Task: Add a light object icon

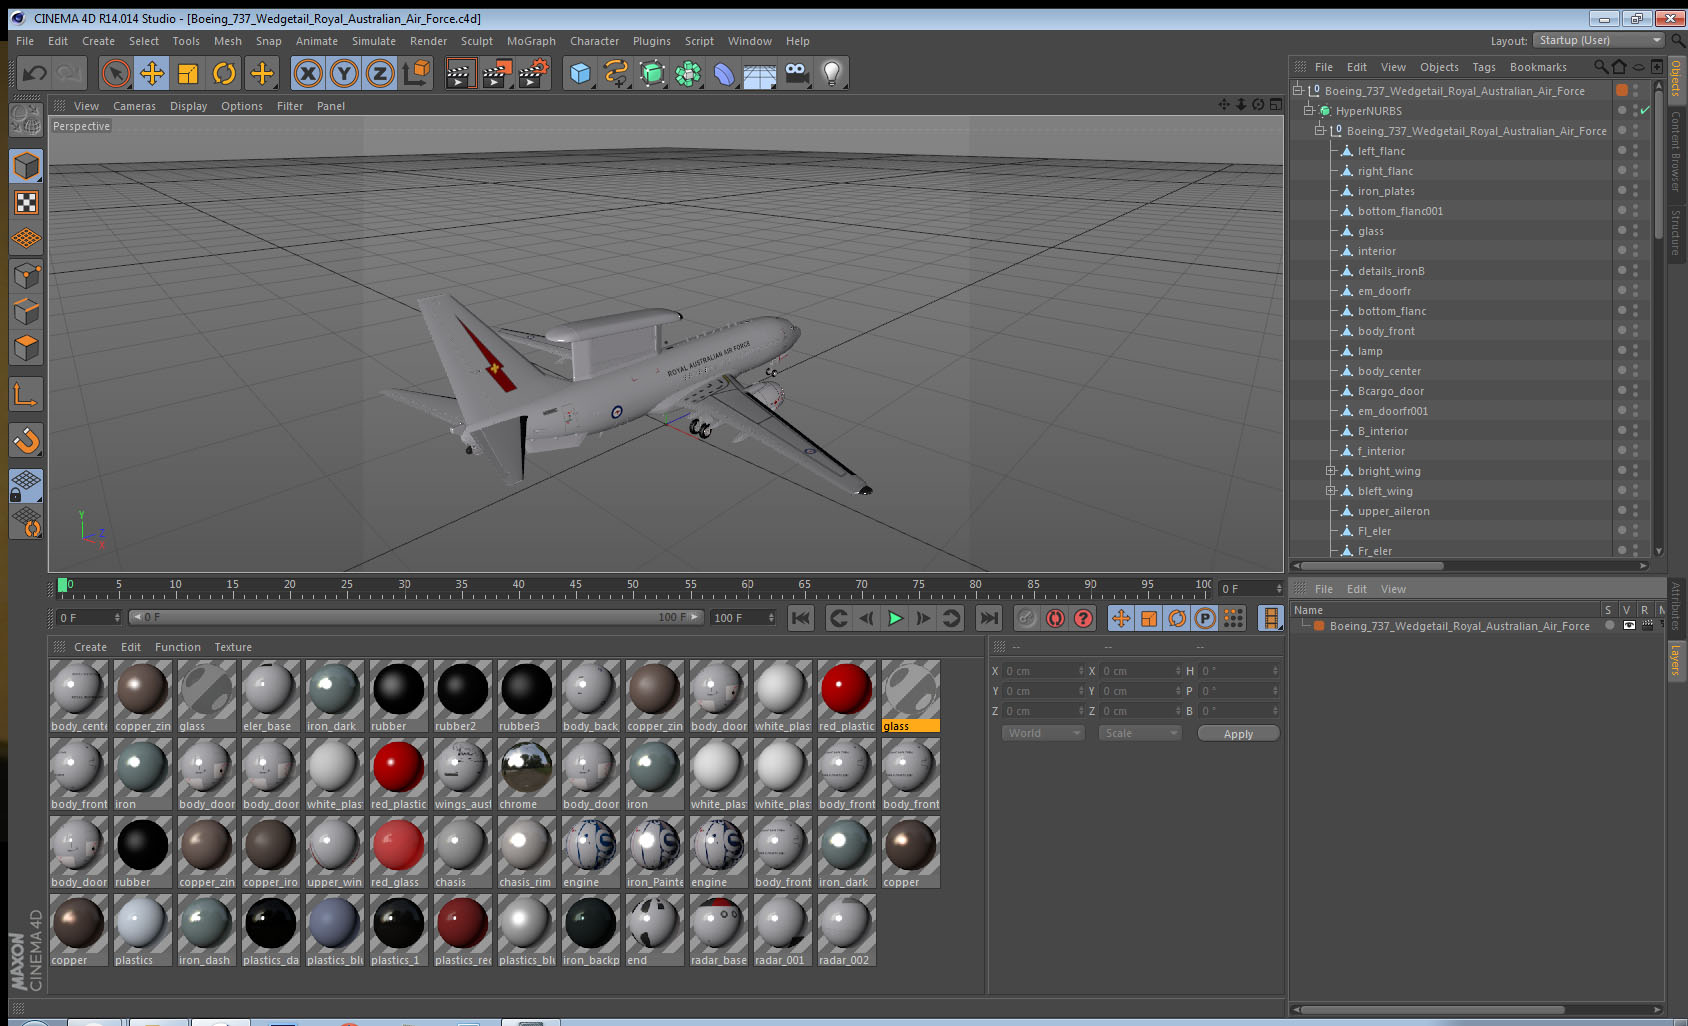Action: [x=832, y=73]
